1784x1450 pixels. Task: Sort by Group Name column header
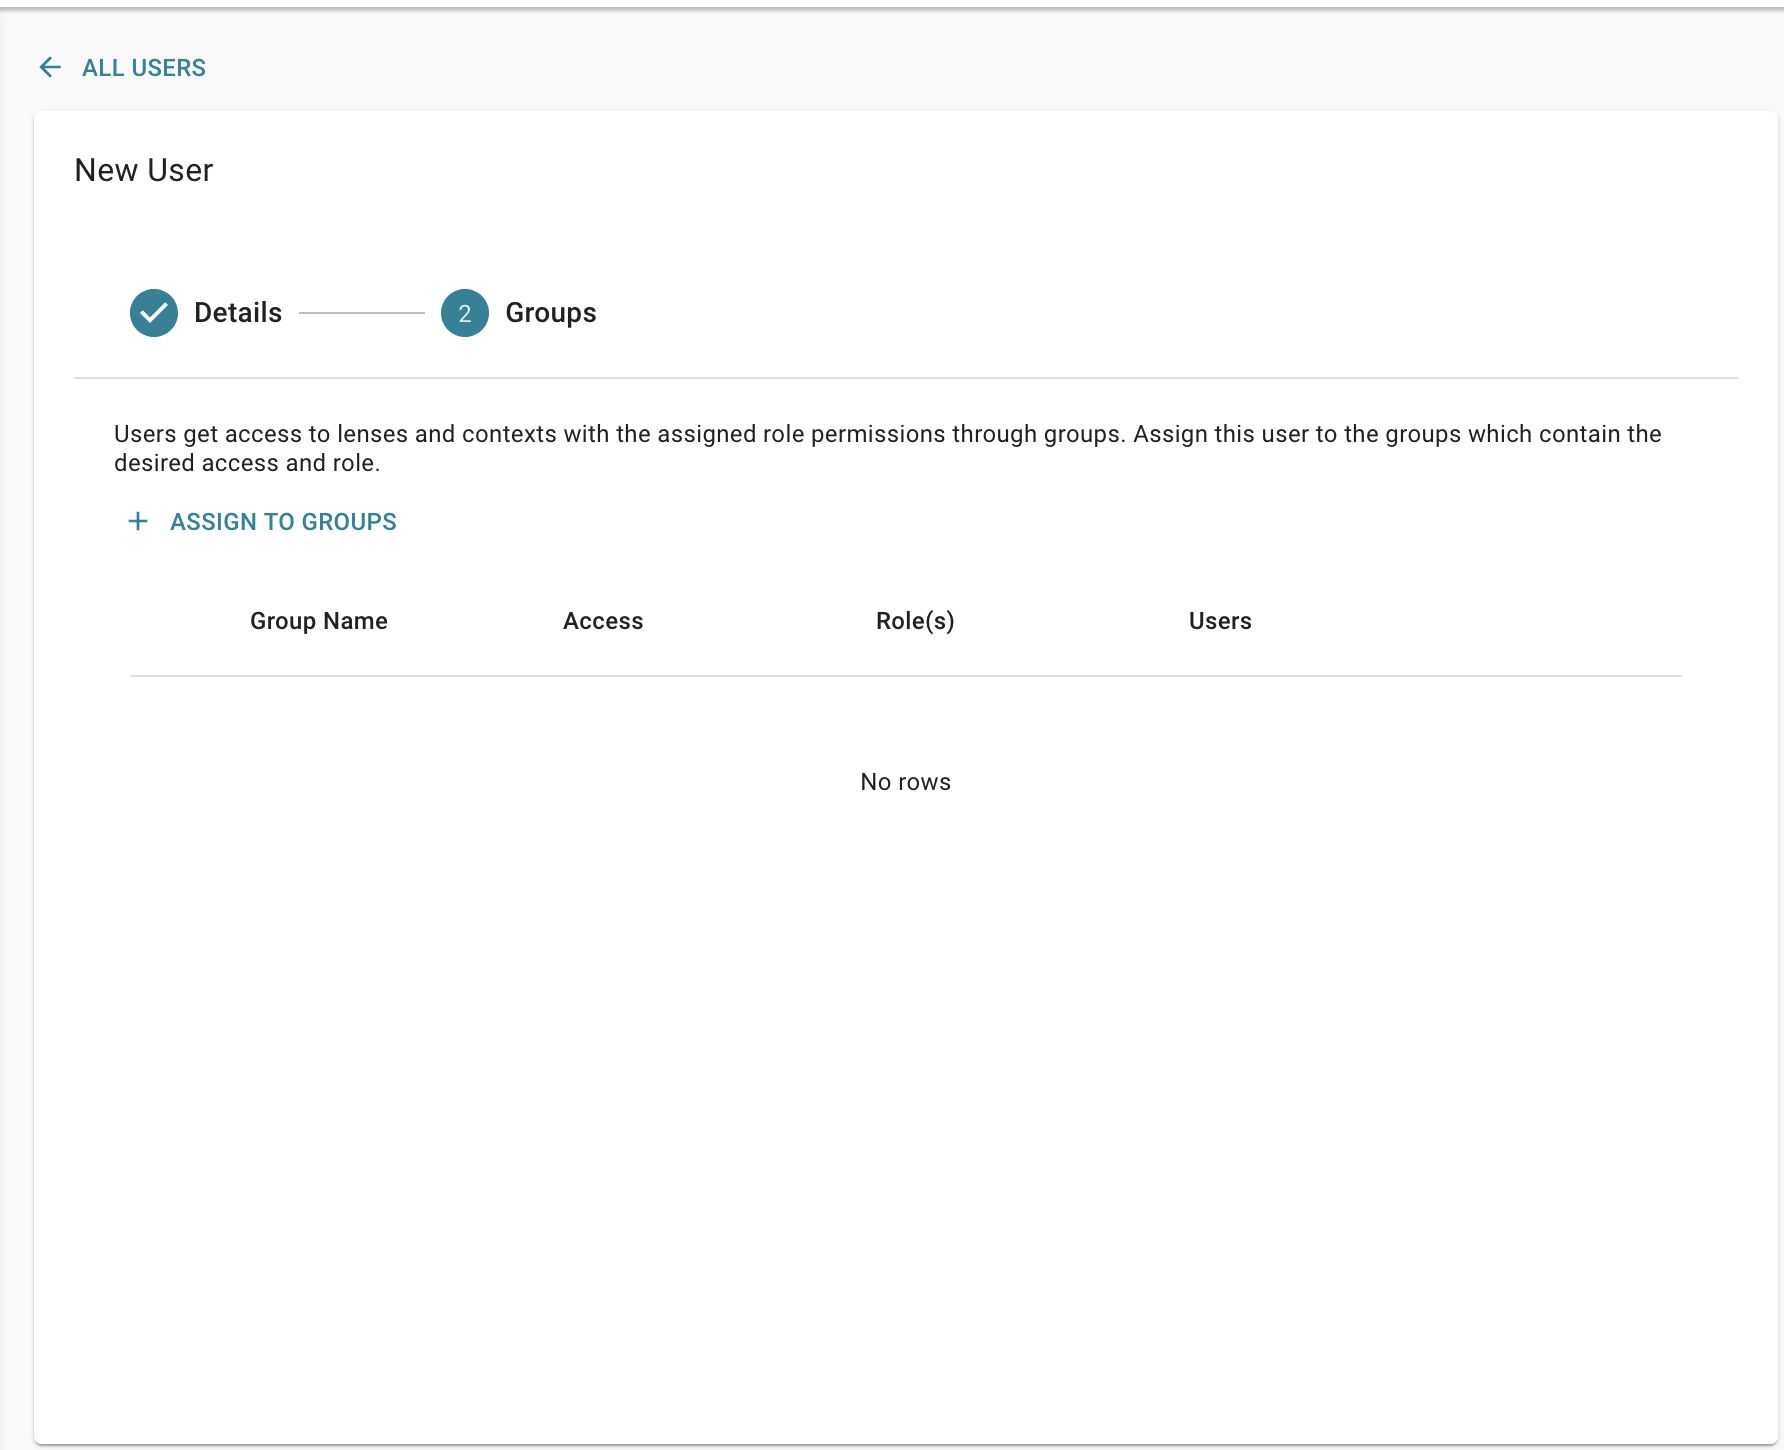(x=319, y=621)
